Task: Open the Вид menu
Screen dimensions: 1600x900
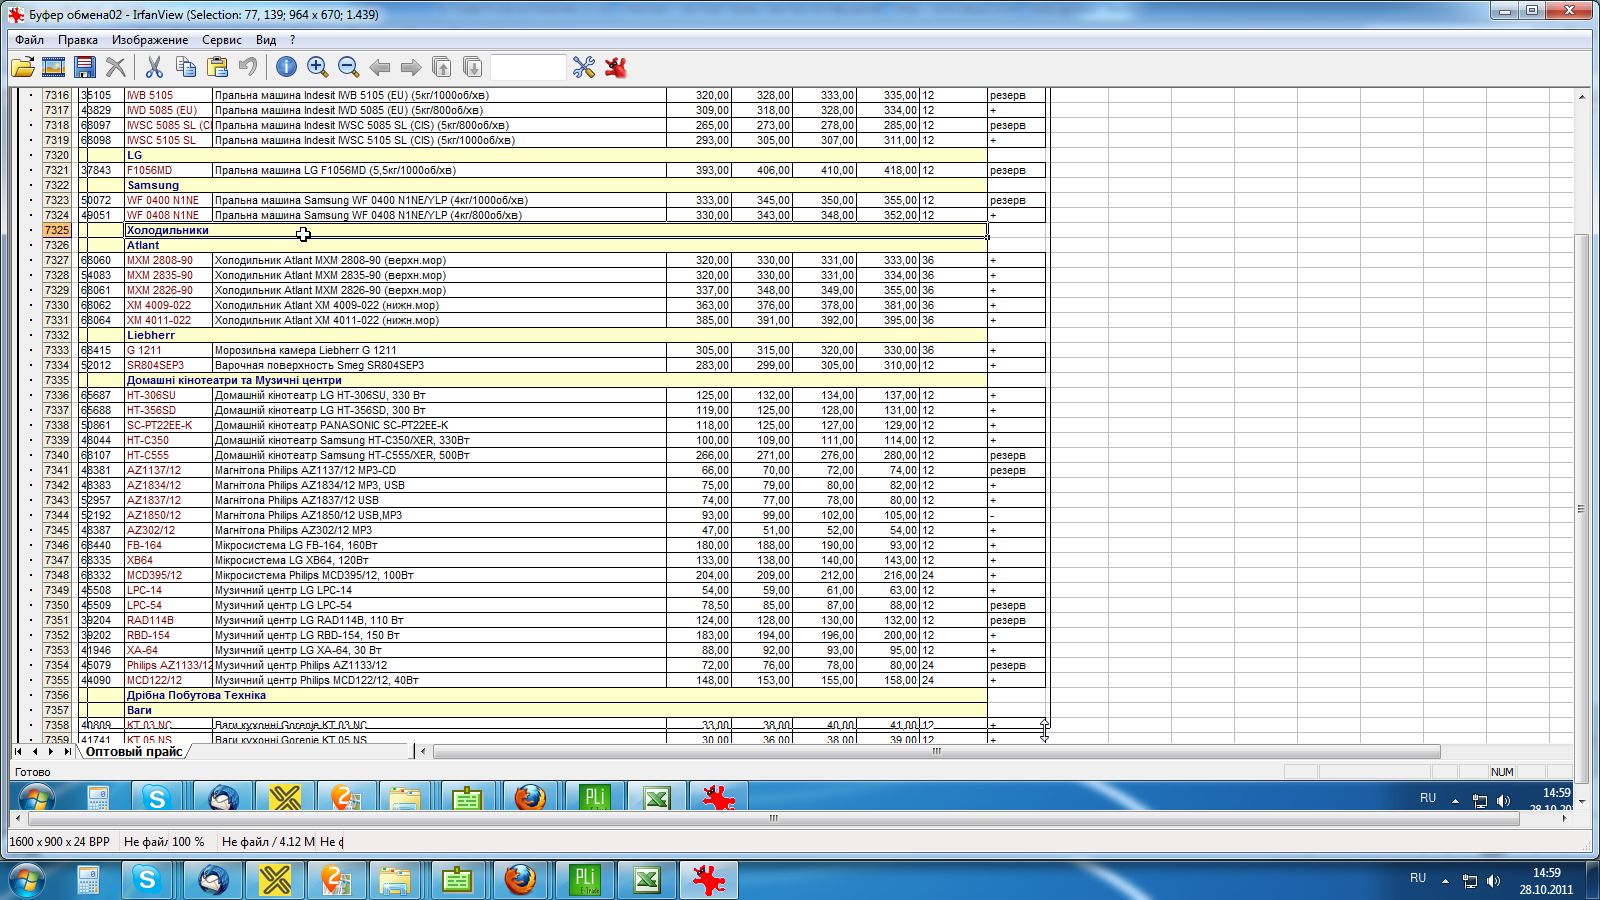Action: 266,40
